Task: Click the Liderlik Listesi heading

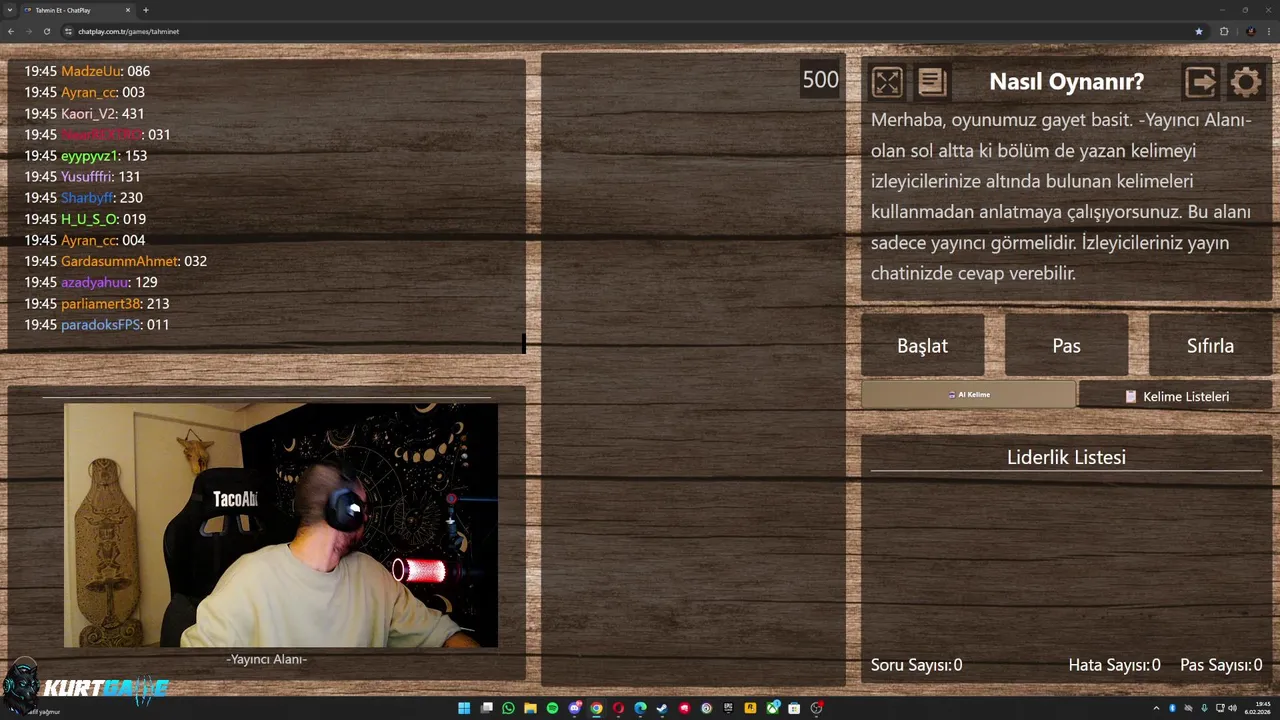Action: [1066, 457]
